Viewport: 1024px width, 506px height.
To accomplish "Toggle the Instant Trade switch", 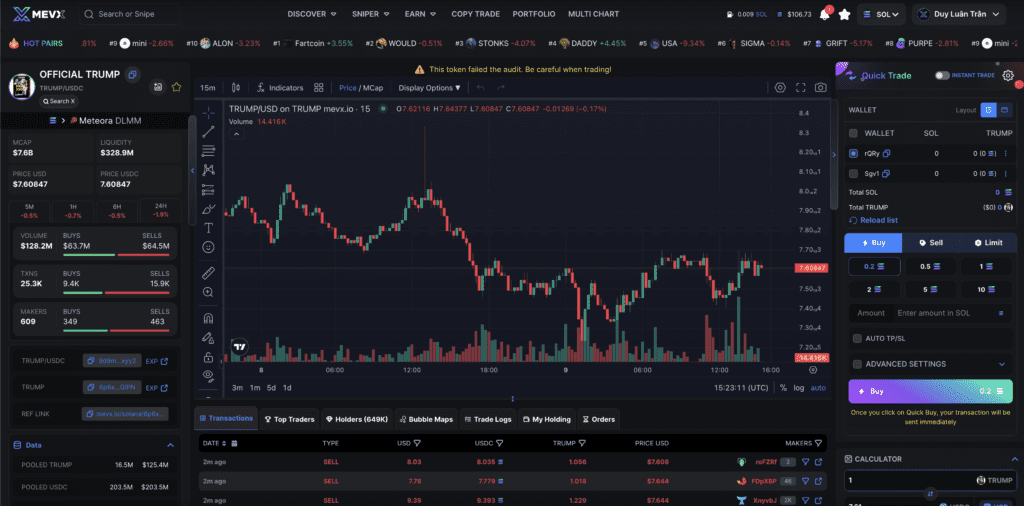I will click(942, 75).
